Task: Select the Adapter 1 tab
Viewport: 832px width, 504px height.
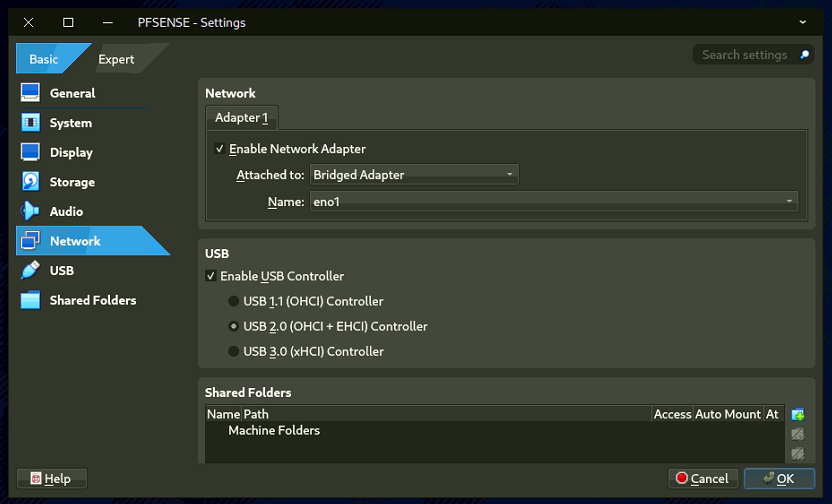Action: pyautogui.click(x=241, y=118)
